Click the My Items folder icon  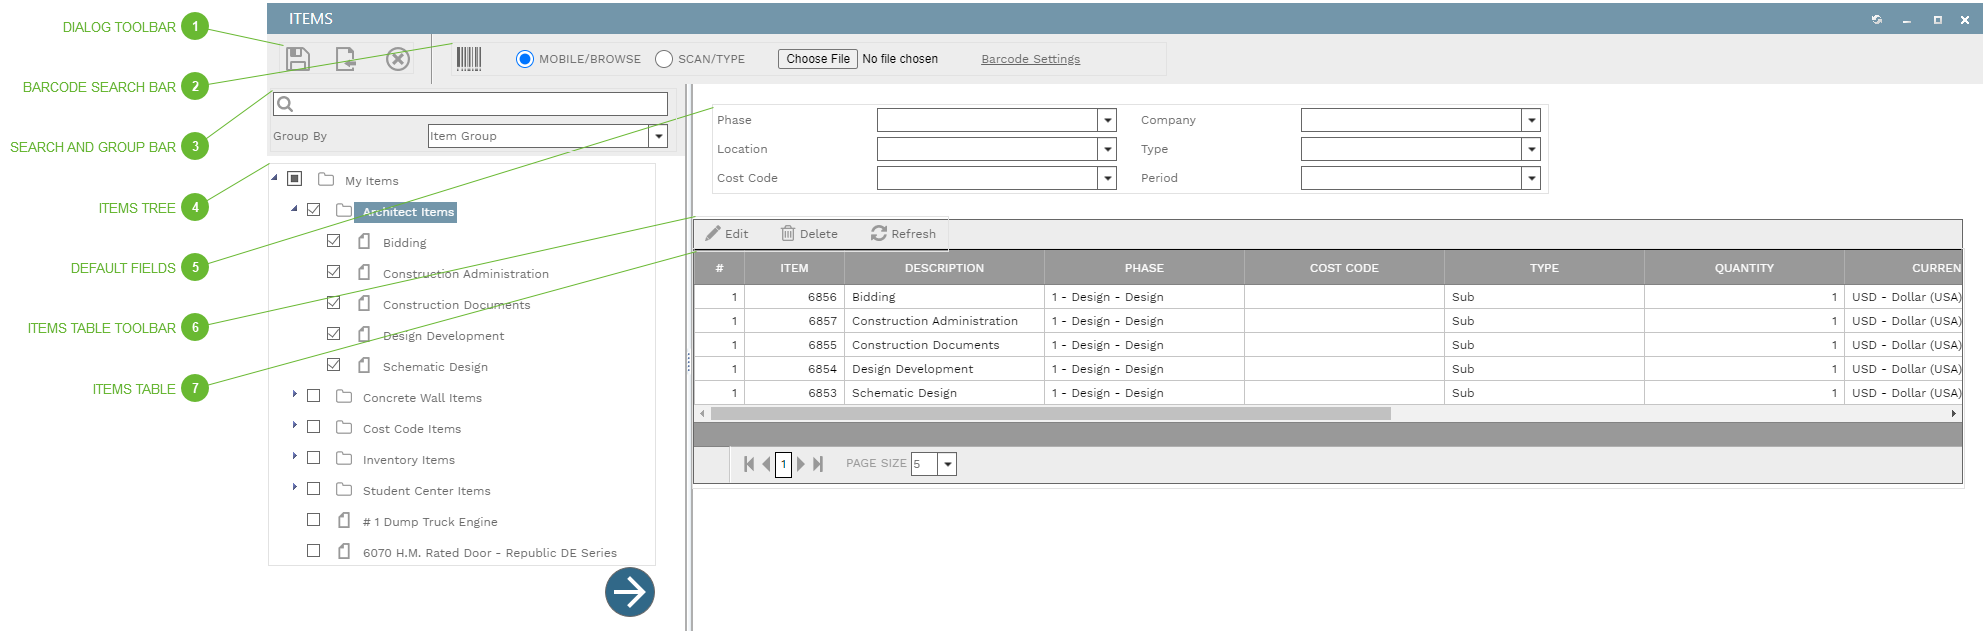(326, 180)
